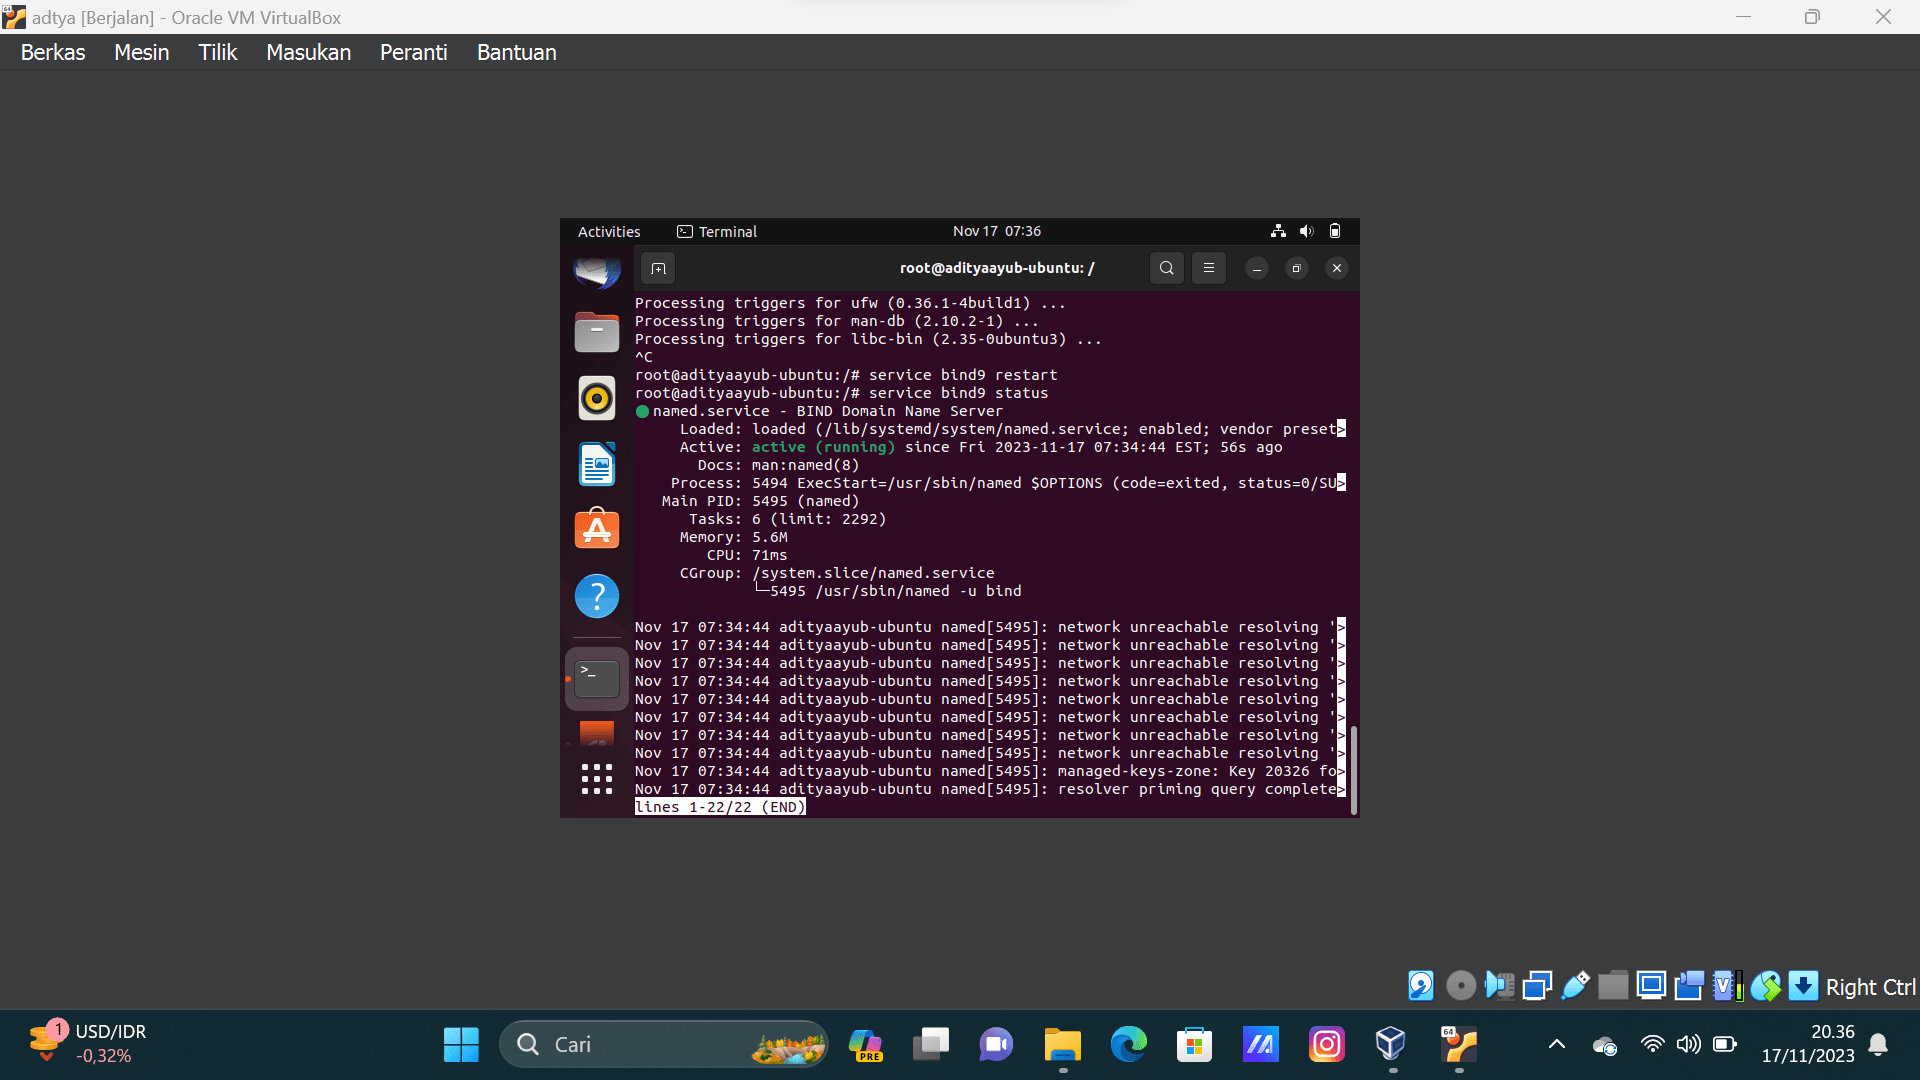Click the hard disk activity indicator in VirtualBox
Image resolution: width=1920 pixels, height=1080 pixels.
pyautogui.click(x=1421, y=986)
